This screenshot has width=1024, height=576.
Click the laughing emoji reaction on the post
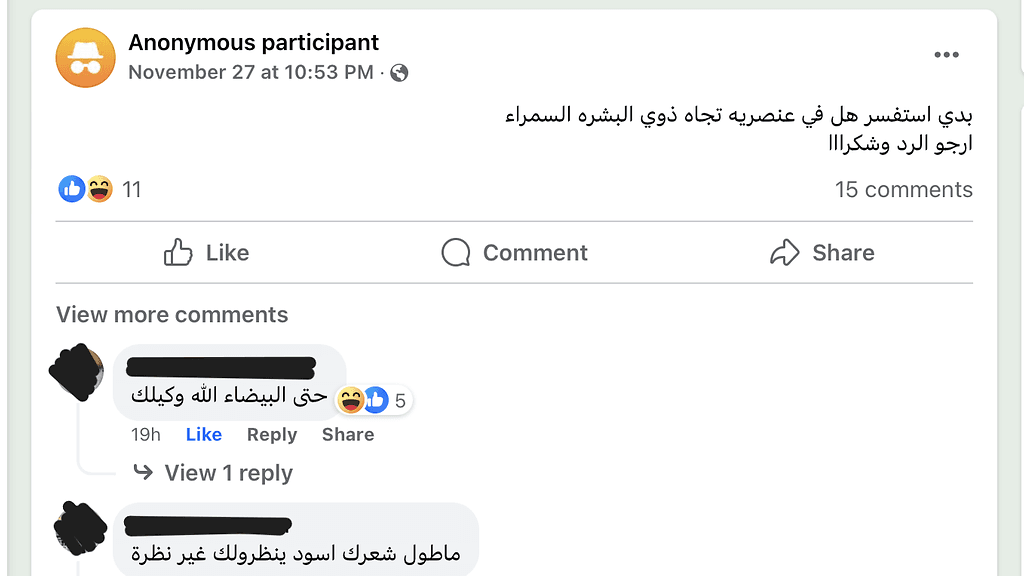tap(98, 189)
